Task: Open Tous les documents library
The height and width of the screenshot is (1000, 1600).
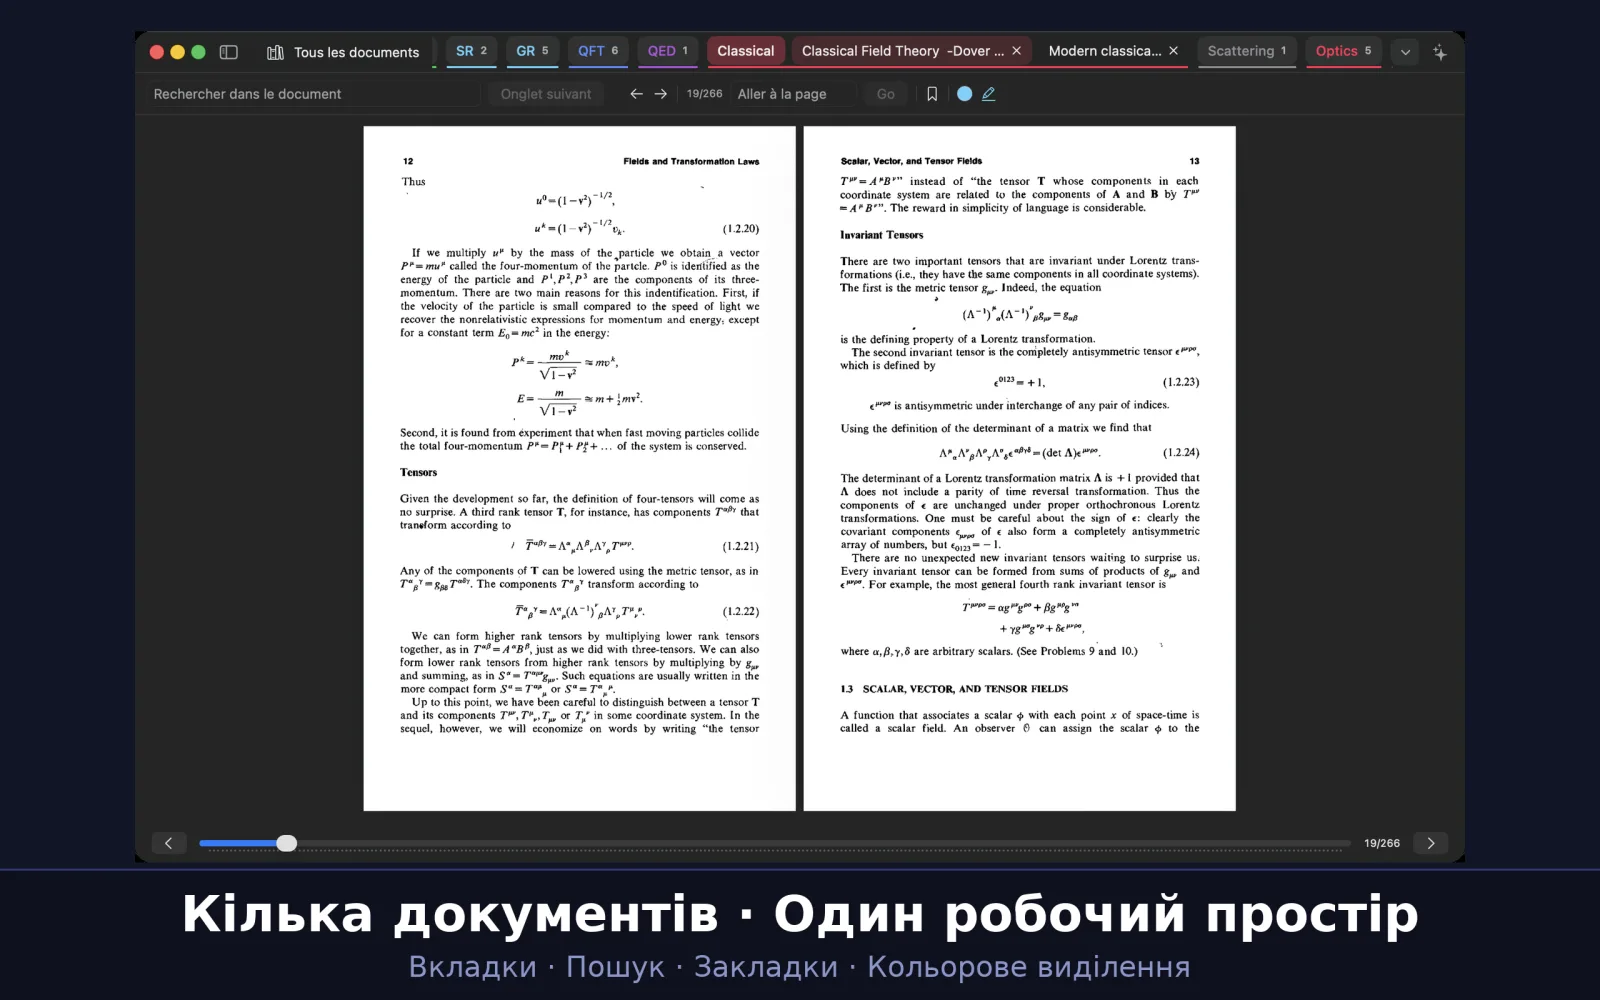Action: coord(343,52)
